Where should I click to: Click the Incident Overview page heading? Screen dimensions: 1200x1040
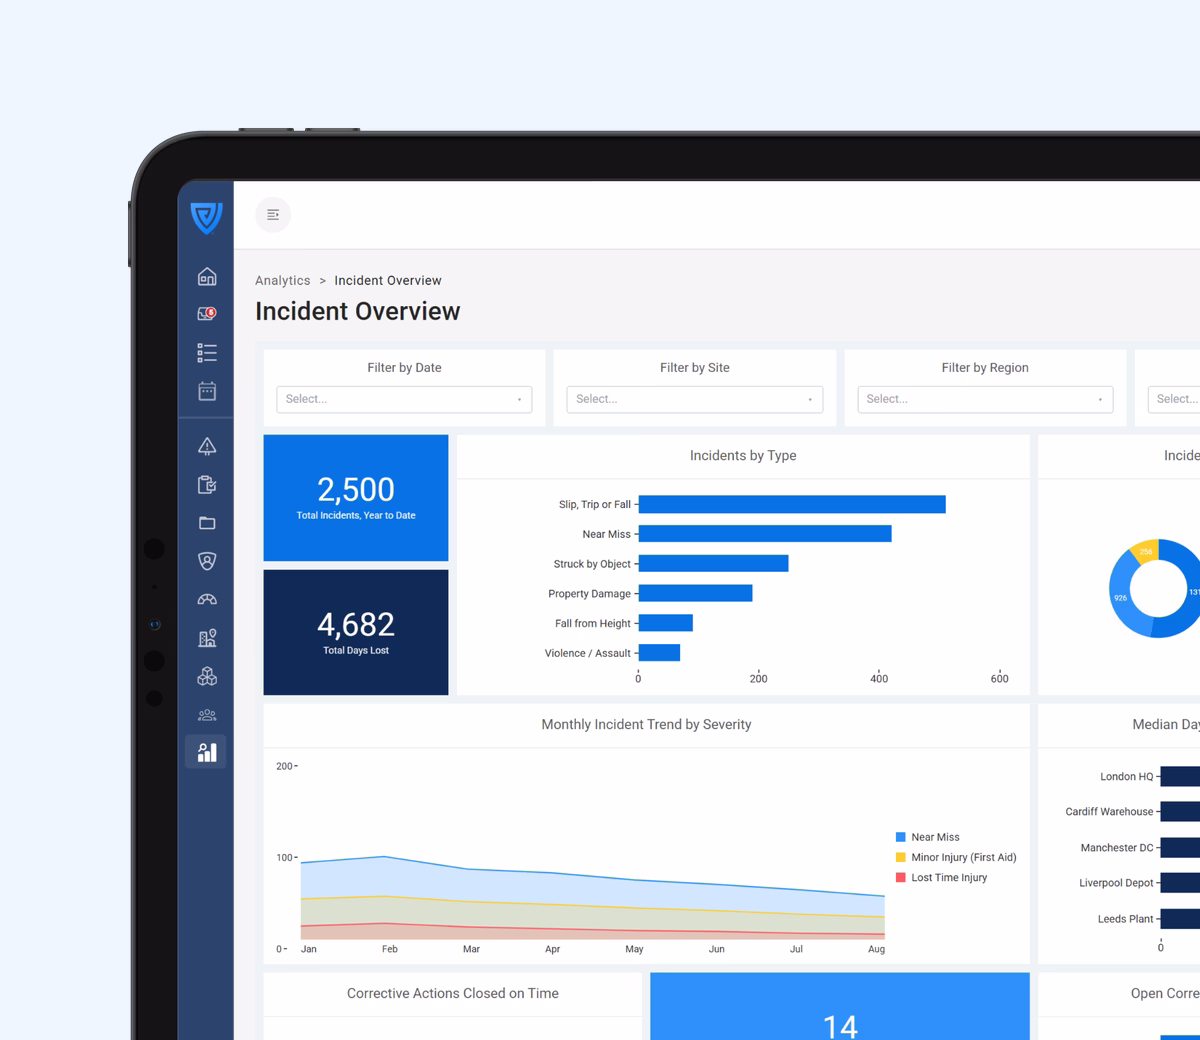[358, 311]
